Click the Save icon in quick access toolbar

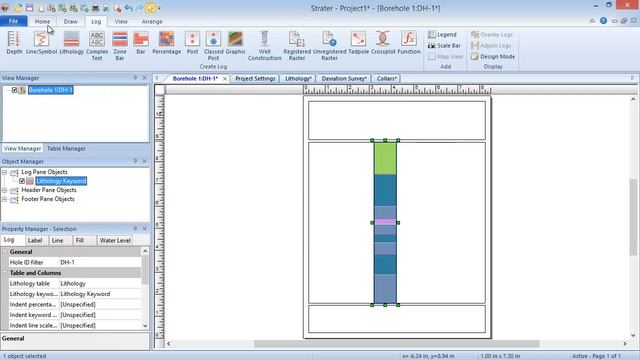click(29, 8)
